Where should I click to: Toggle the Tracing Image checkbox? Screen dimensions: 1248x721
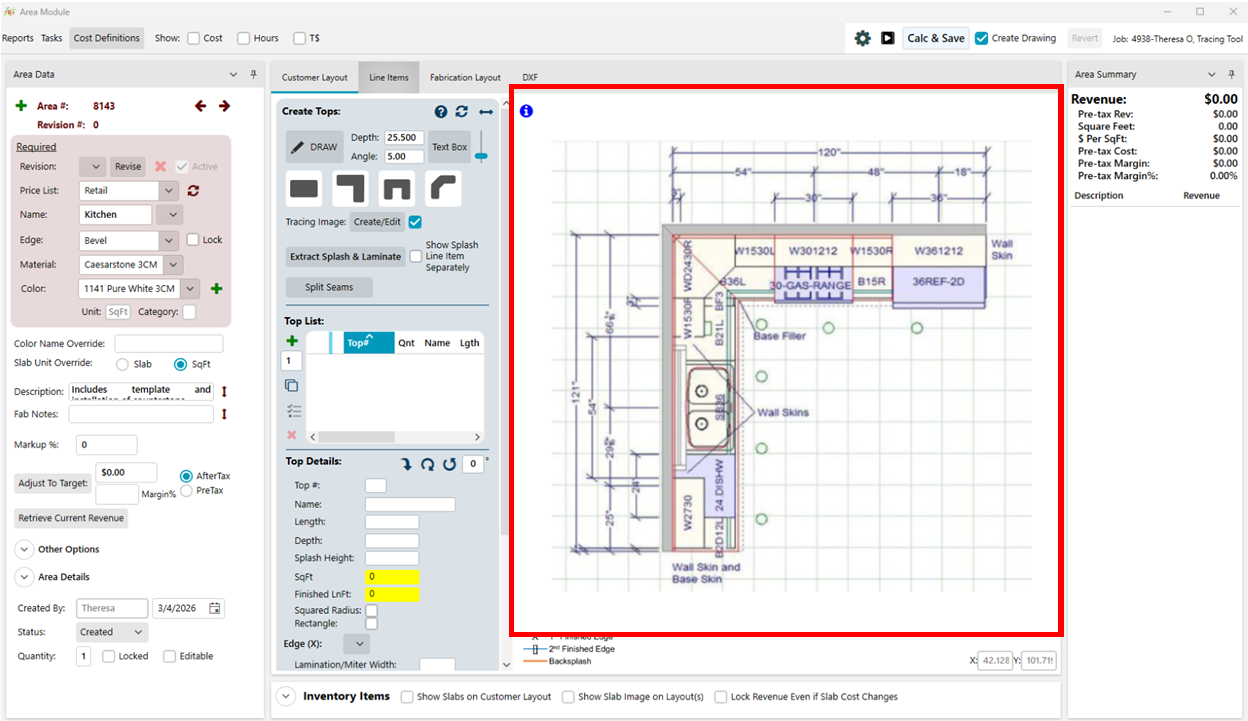(416, 222)
